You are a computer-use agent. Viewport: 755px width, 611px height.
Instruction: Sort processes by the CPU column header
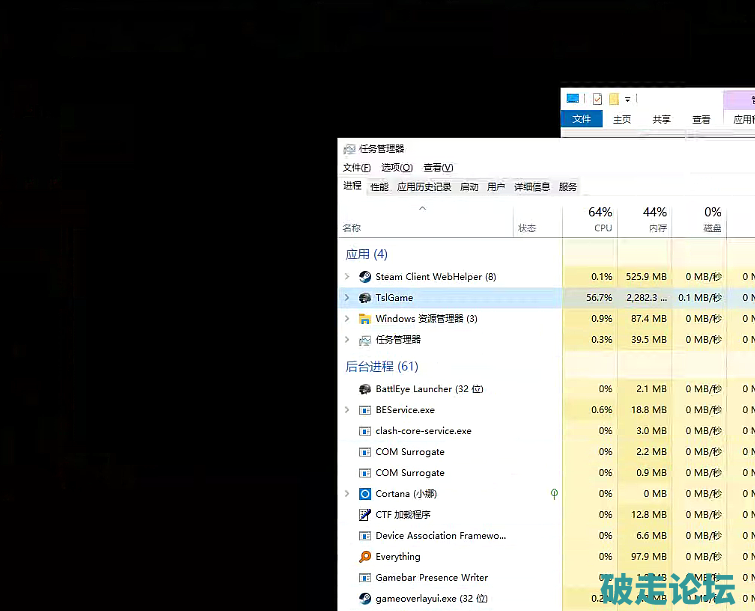click(601, 220)
